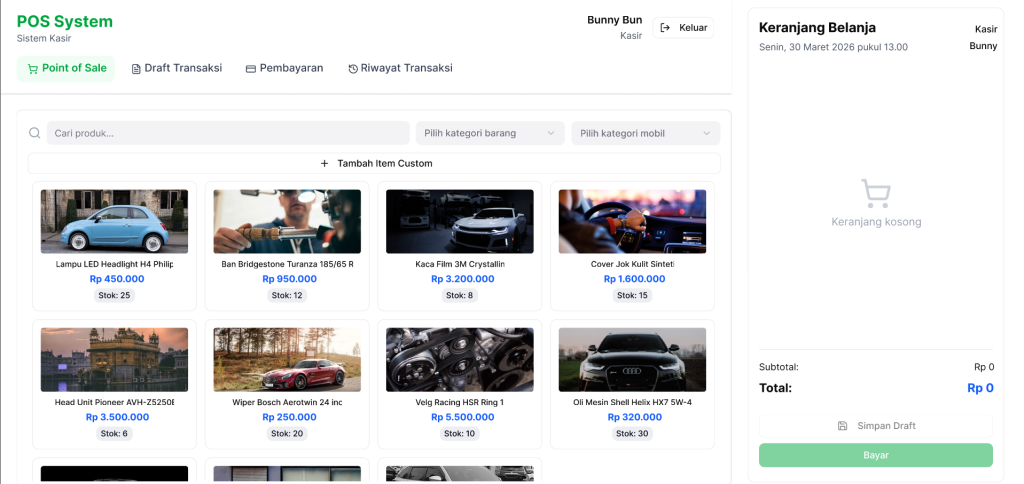Click the Wiper Bosch Aerotwin 24 inch name
This screenshot has height=484, width=1024.
[287, 402]
